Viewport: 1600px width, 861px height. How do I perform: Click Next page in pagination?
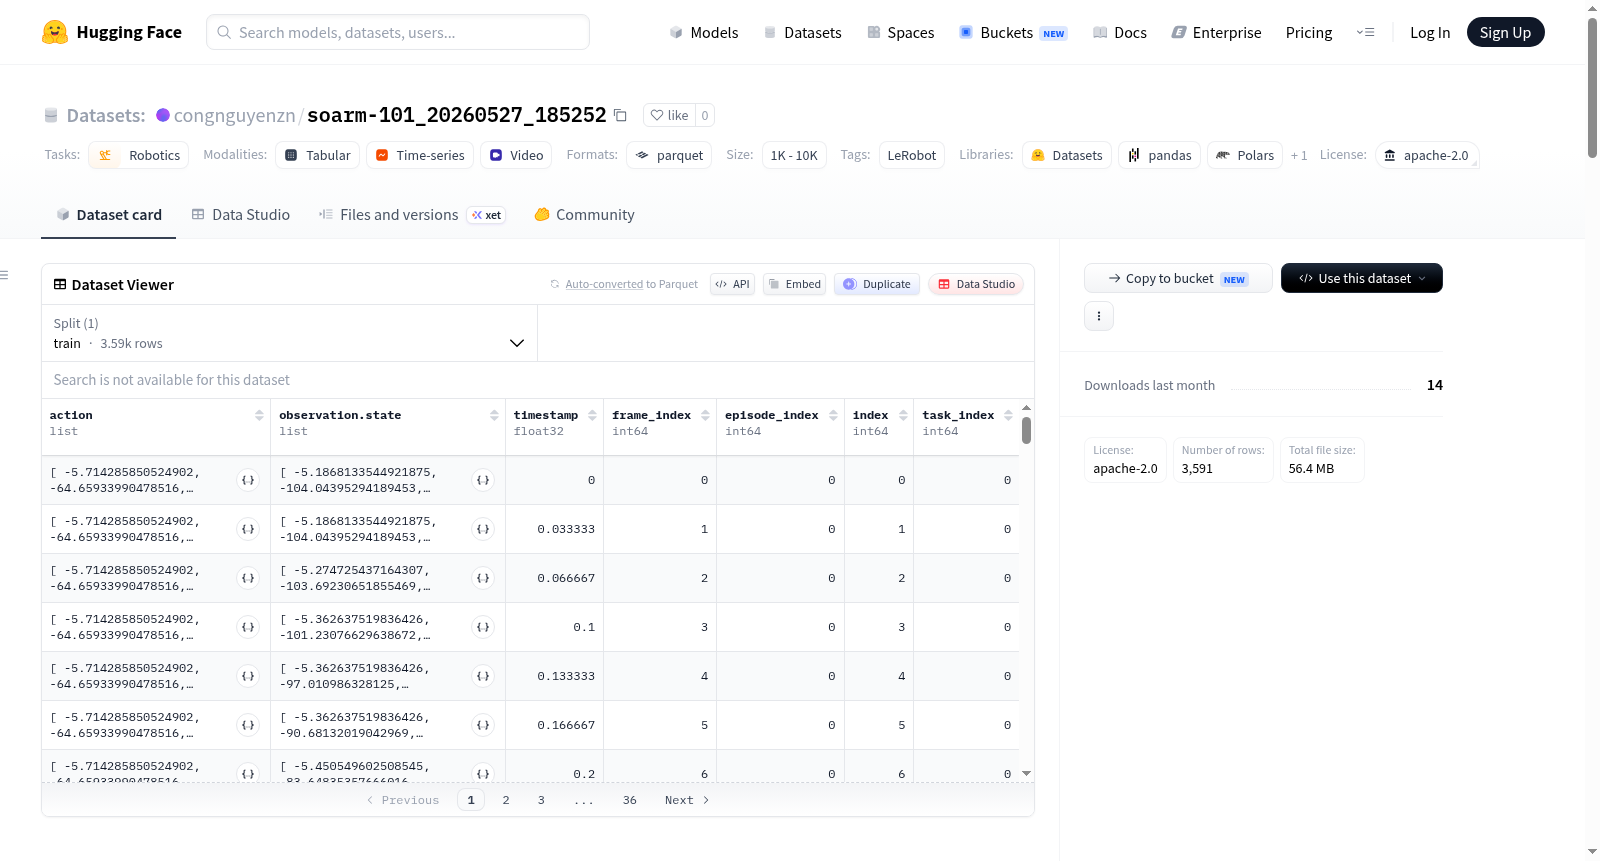[x=687, y=800]
